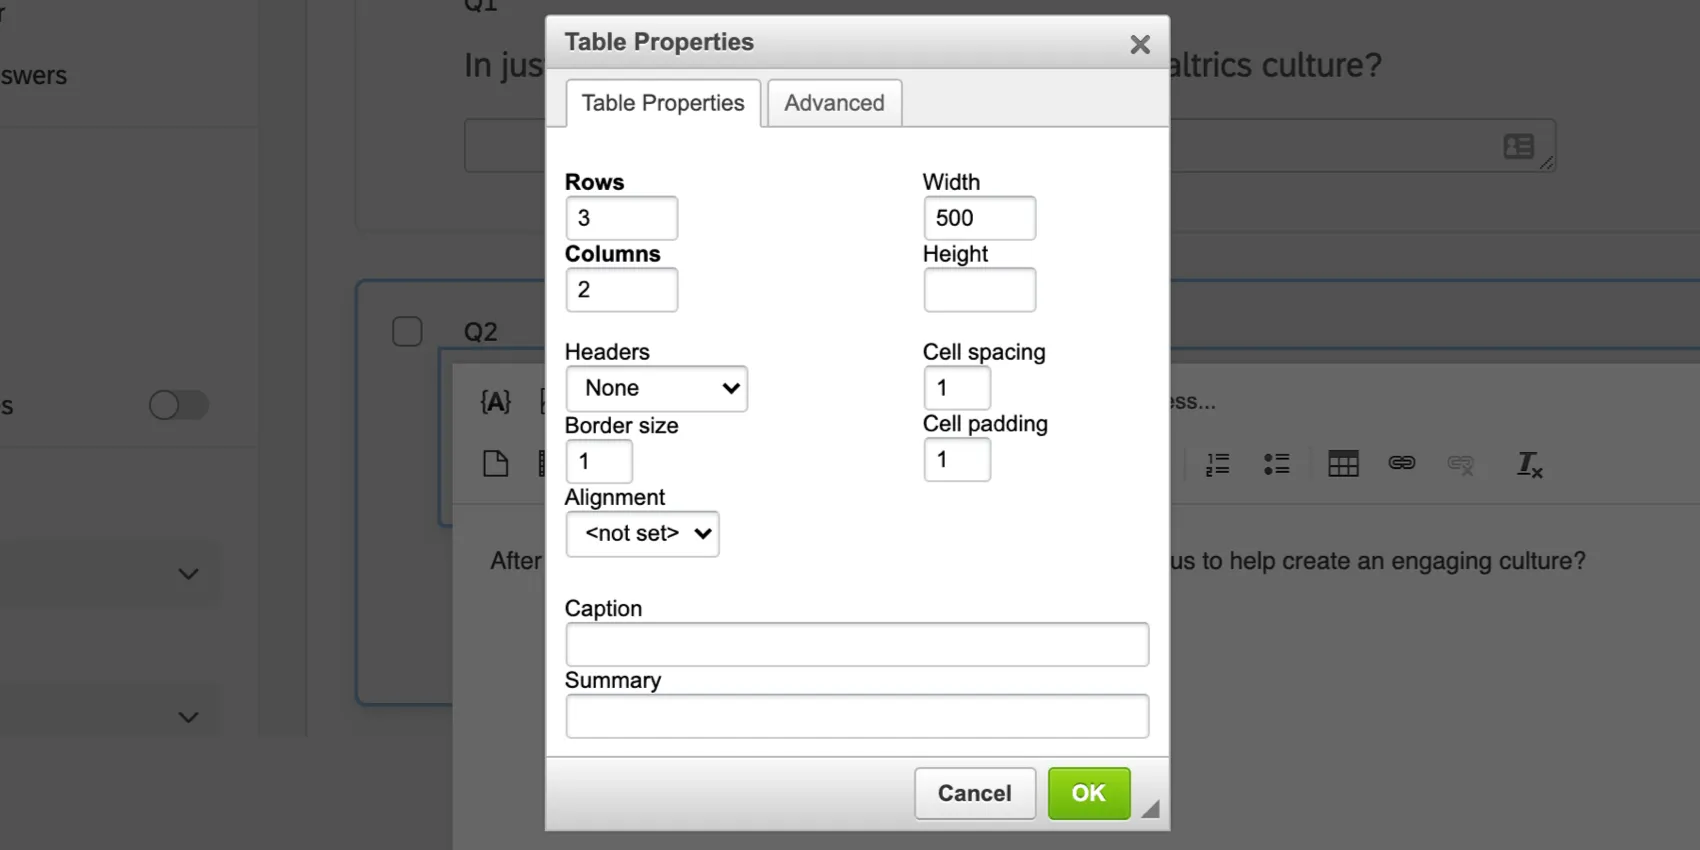Click the remove link icon
This screenshot has height=850, width=1700.
(x=1461, y=464)
